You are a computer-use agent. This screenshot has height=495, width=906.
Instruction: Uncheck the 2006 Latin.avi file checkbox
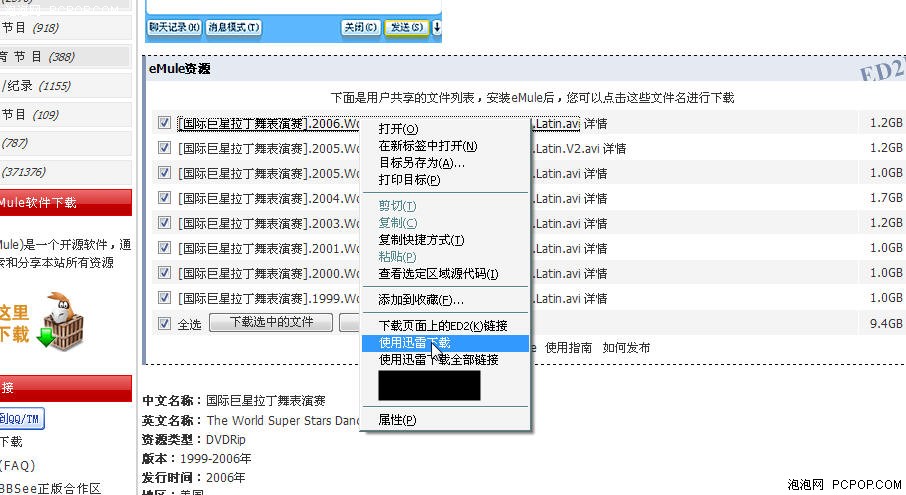tap(164, 123)
